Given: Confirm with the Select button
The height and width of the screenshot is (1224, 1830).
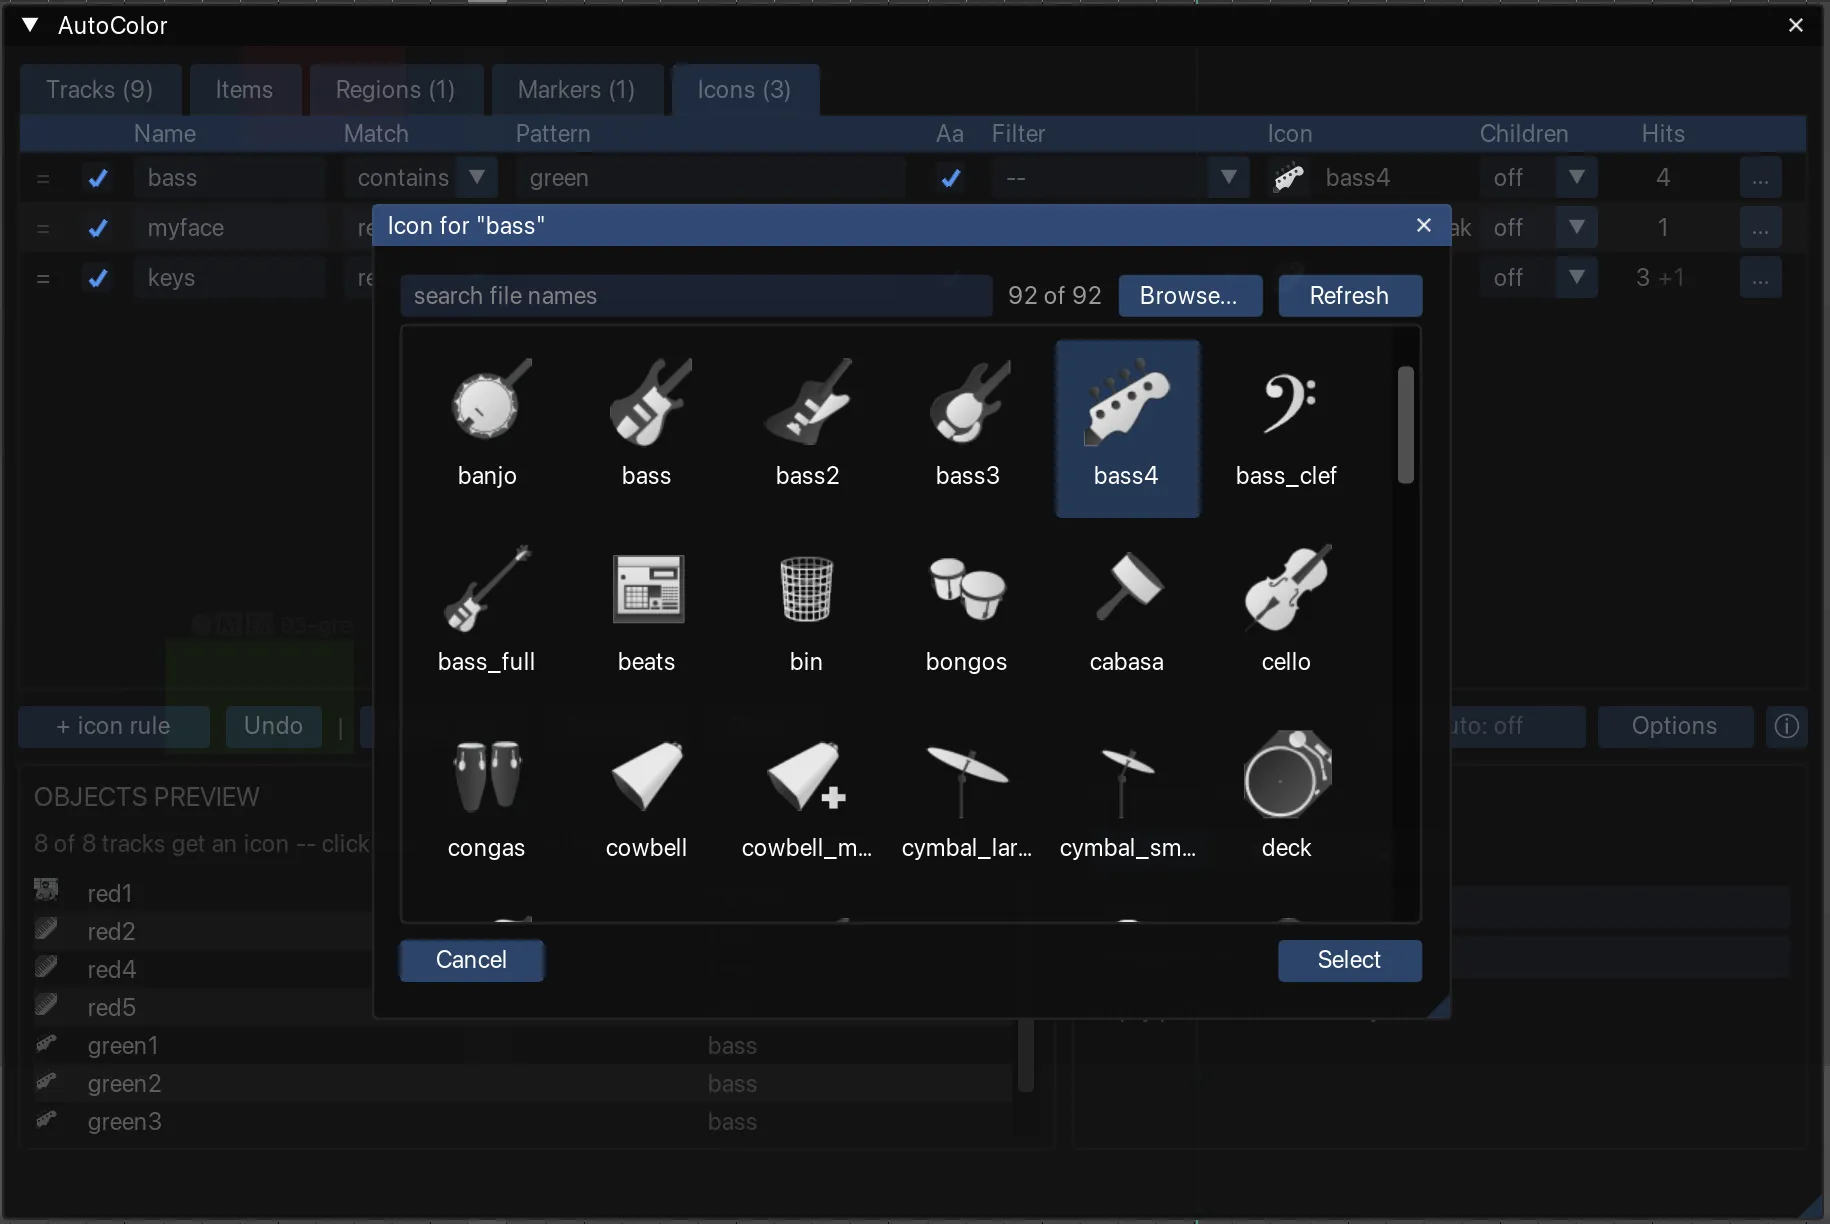Looking at the screenshot, I should tap(1350, 960).
